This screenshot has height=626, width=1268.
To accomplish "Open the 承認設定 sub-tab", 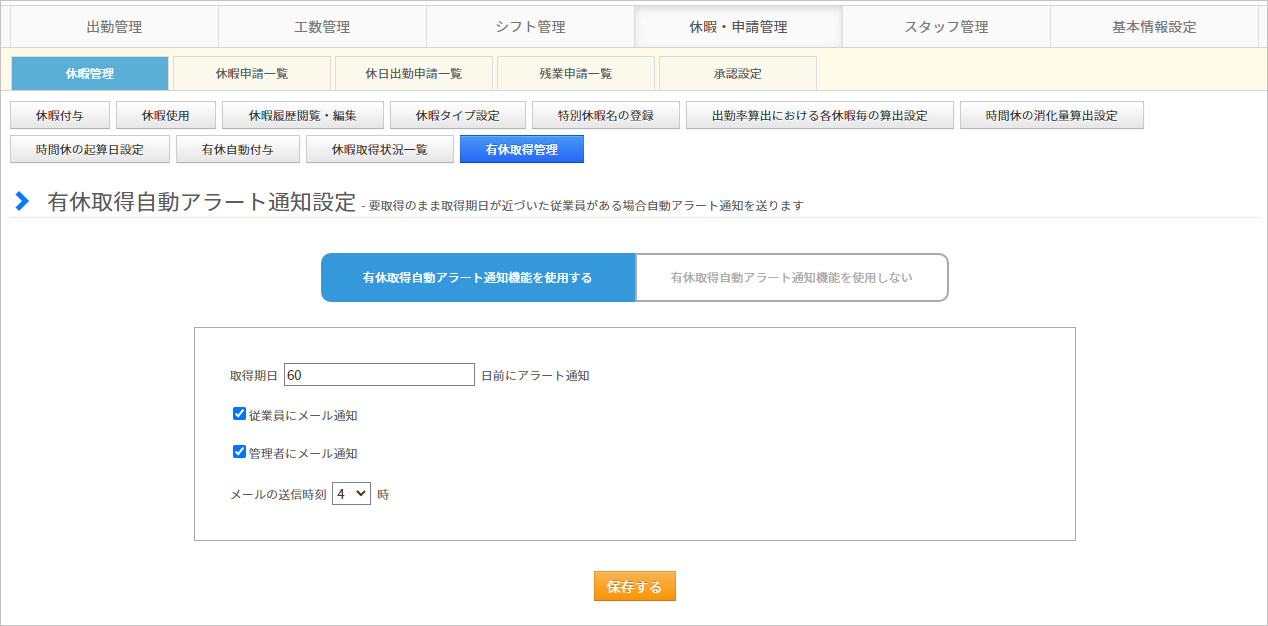I will tap(738, 73).
